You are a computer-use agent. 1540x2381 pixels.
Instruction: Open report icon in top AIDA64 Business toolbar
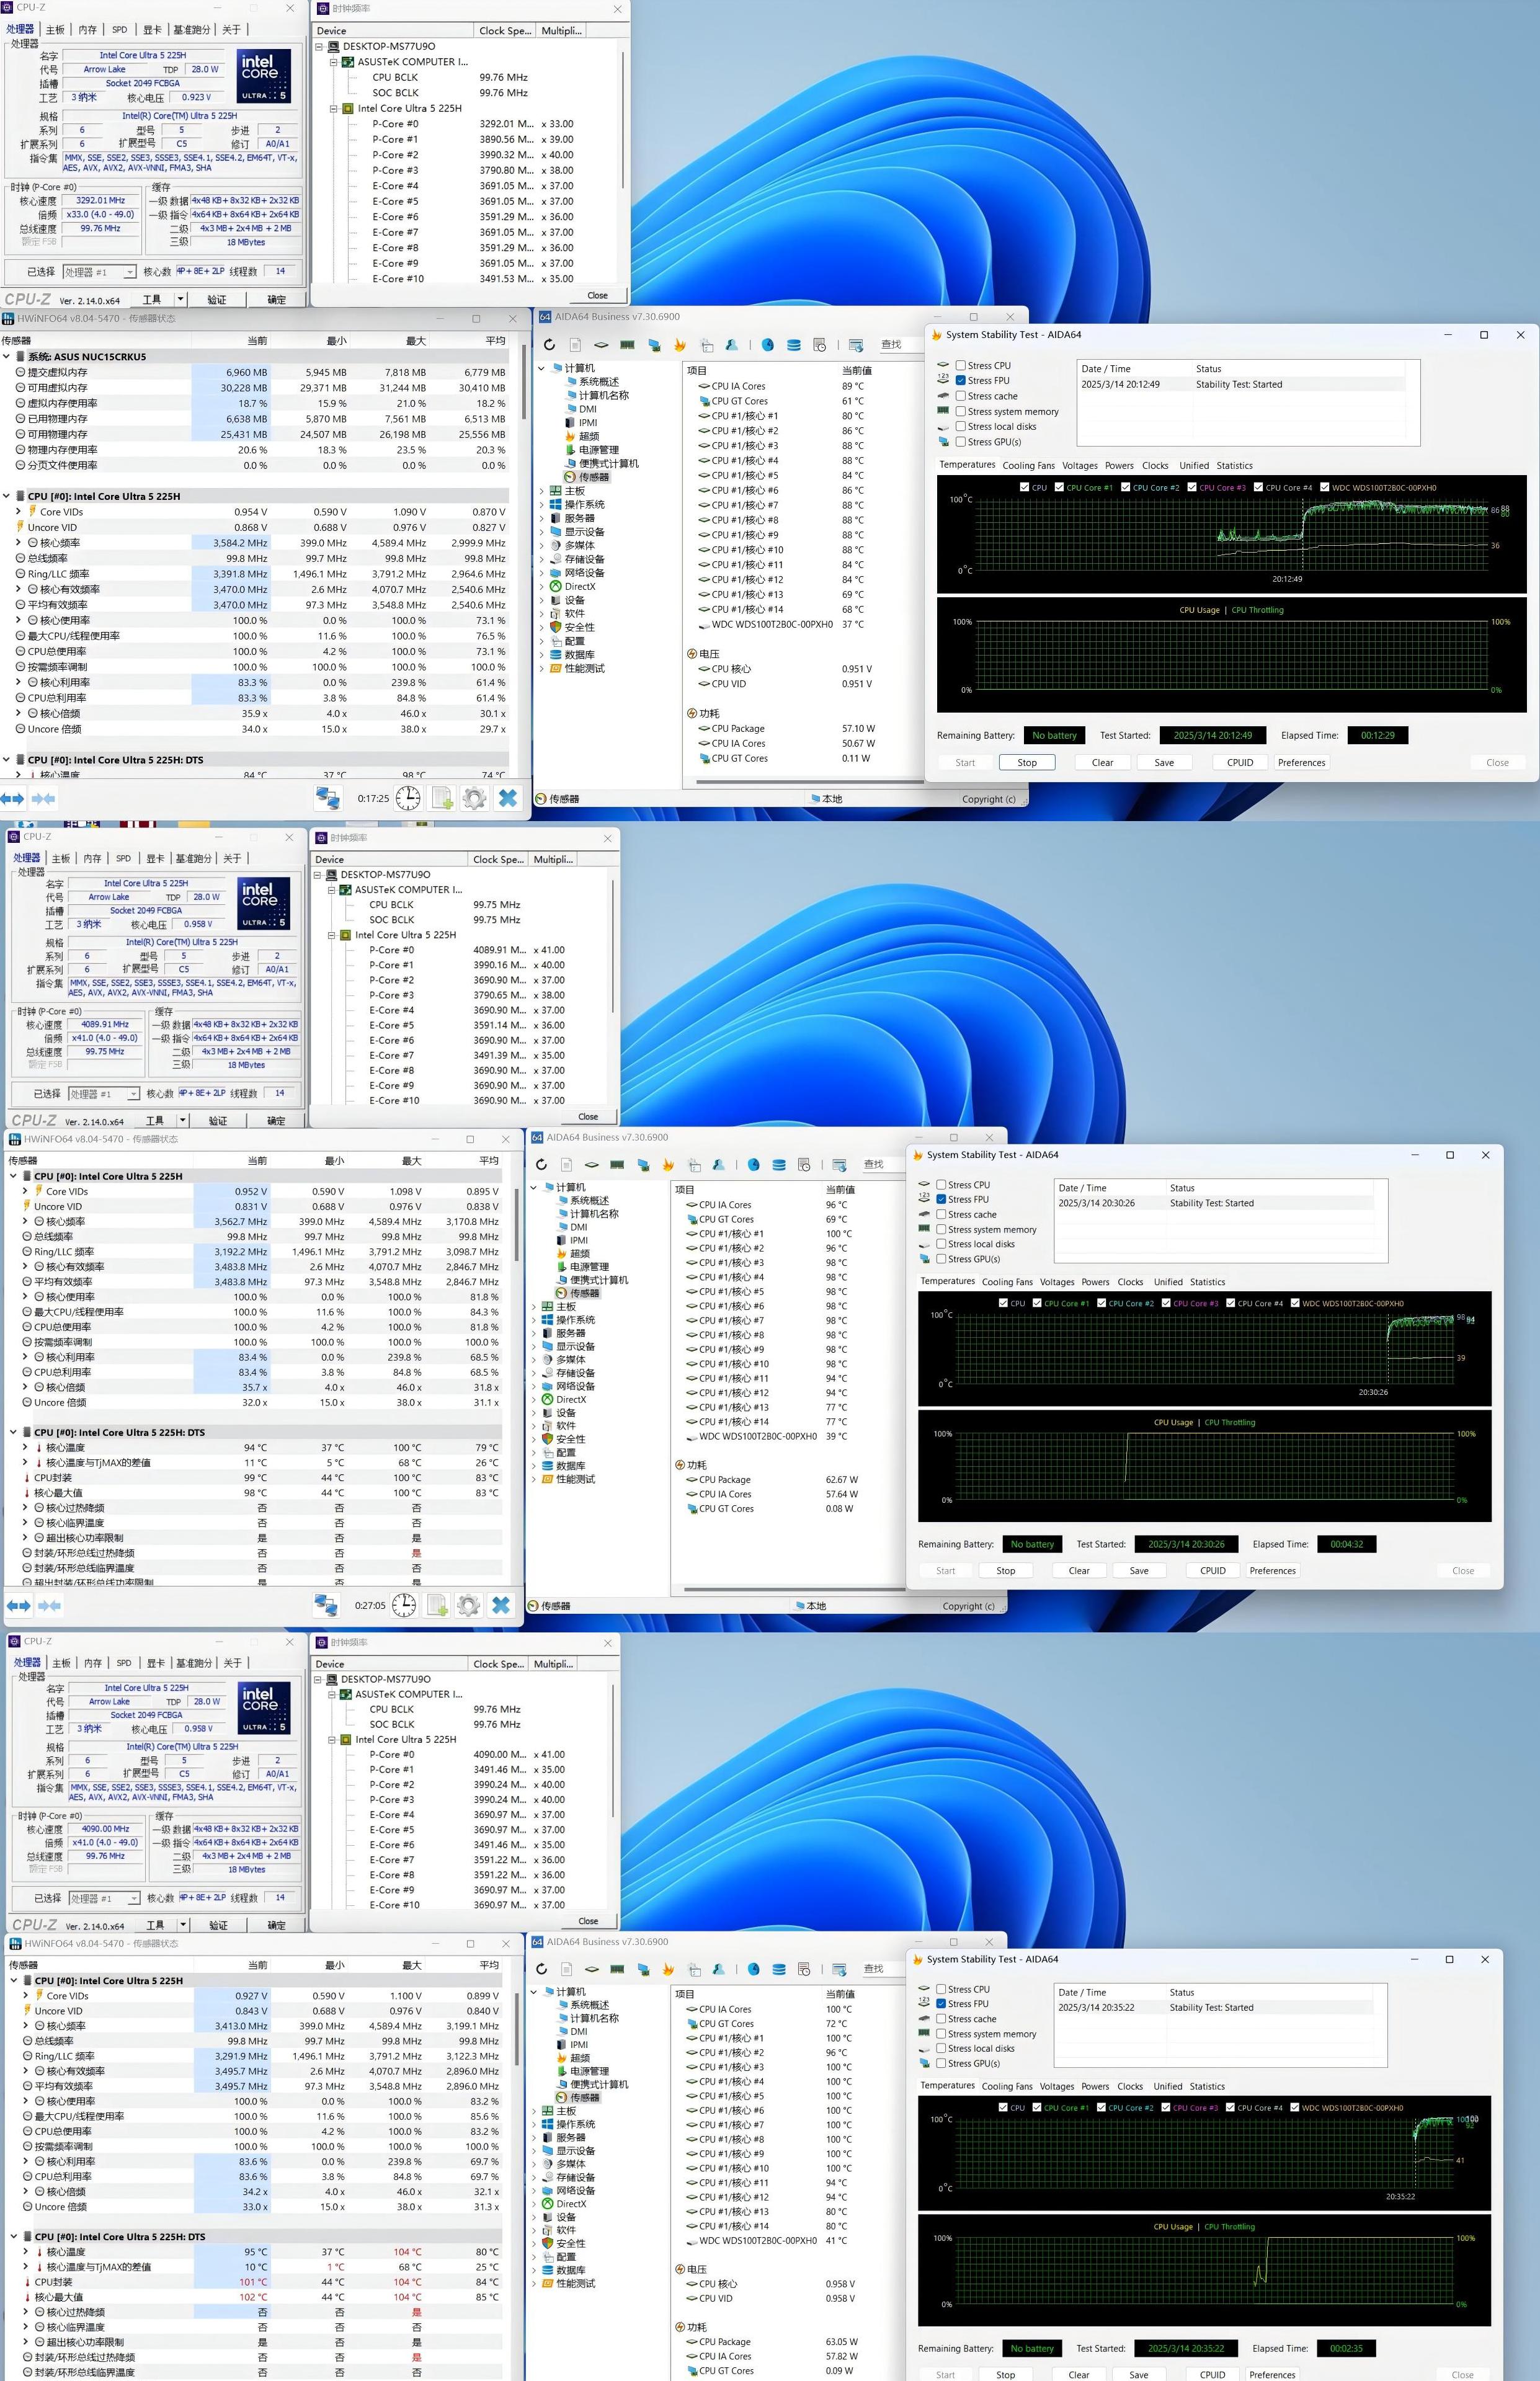click(x=575, y=345)
